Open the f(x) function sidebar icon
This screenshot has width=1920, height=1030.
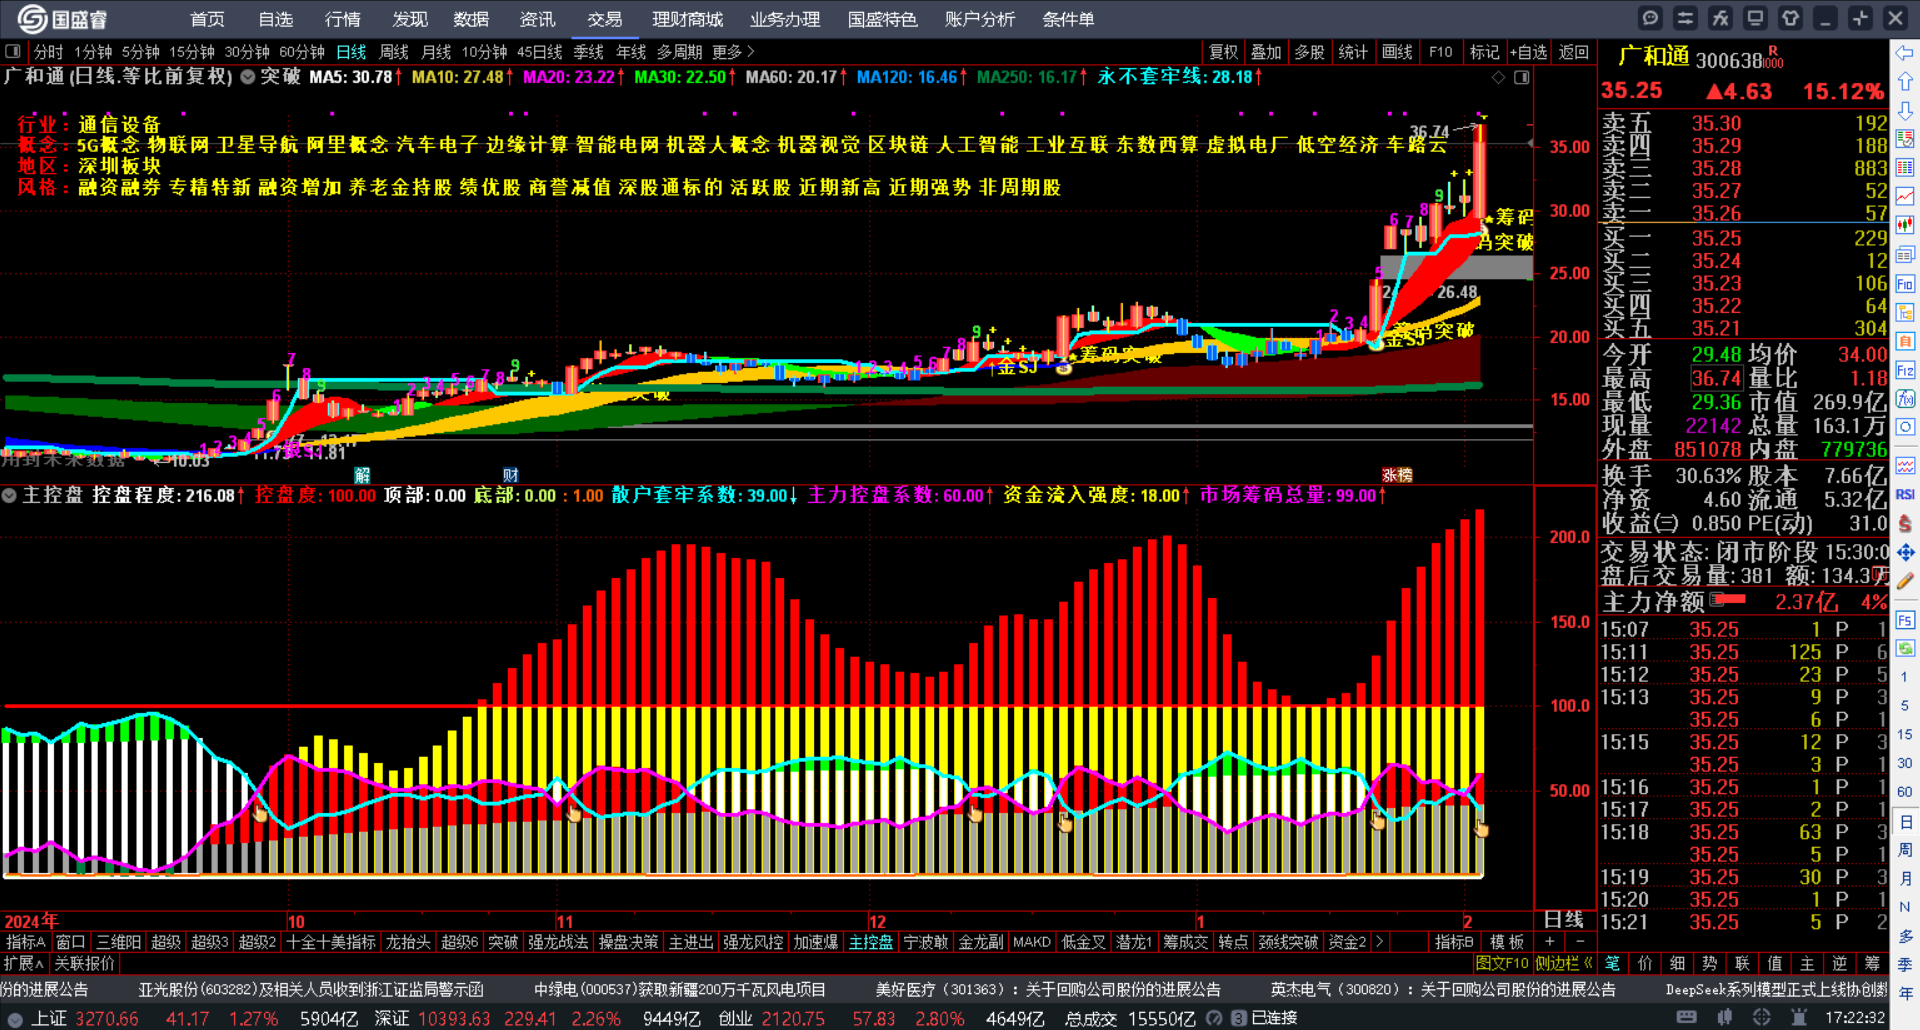coord(1905,399)
